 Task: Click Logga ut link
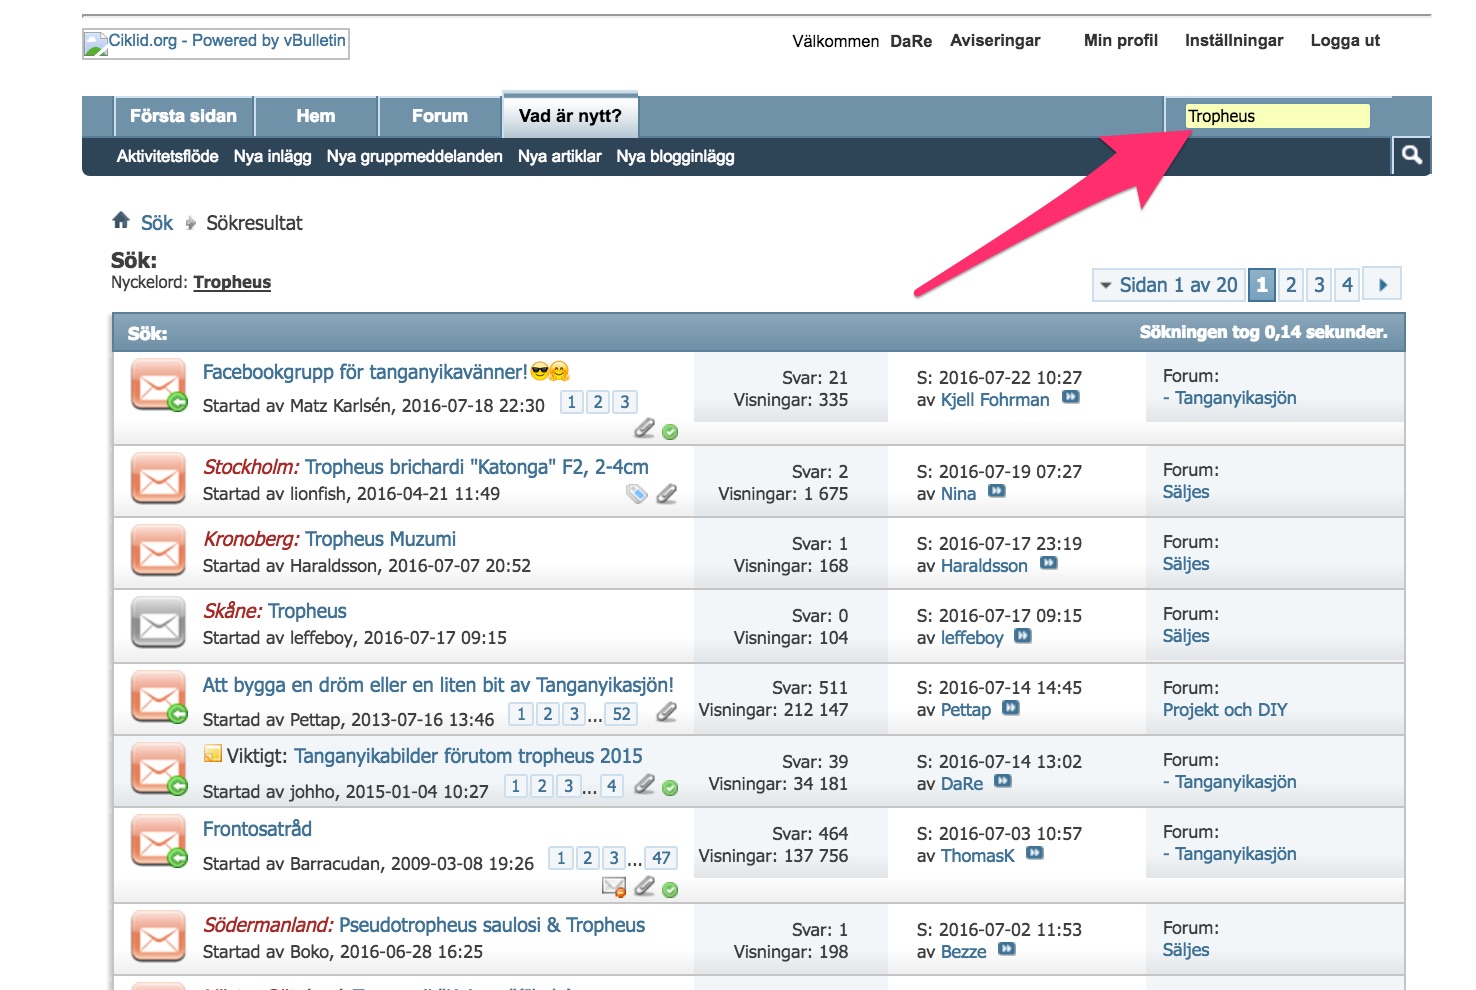tap(1345, 40)
